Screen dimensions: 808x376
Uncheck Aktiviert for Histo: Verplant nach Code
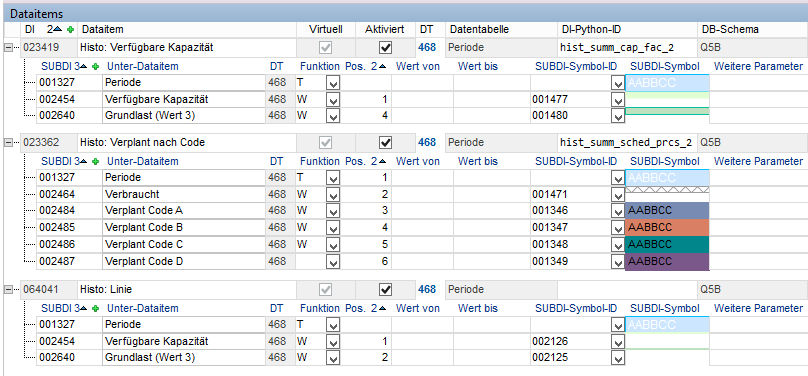(385, 142)
